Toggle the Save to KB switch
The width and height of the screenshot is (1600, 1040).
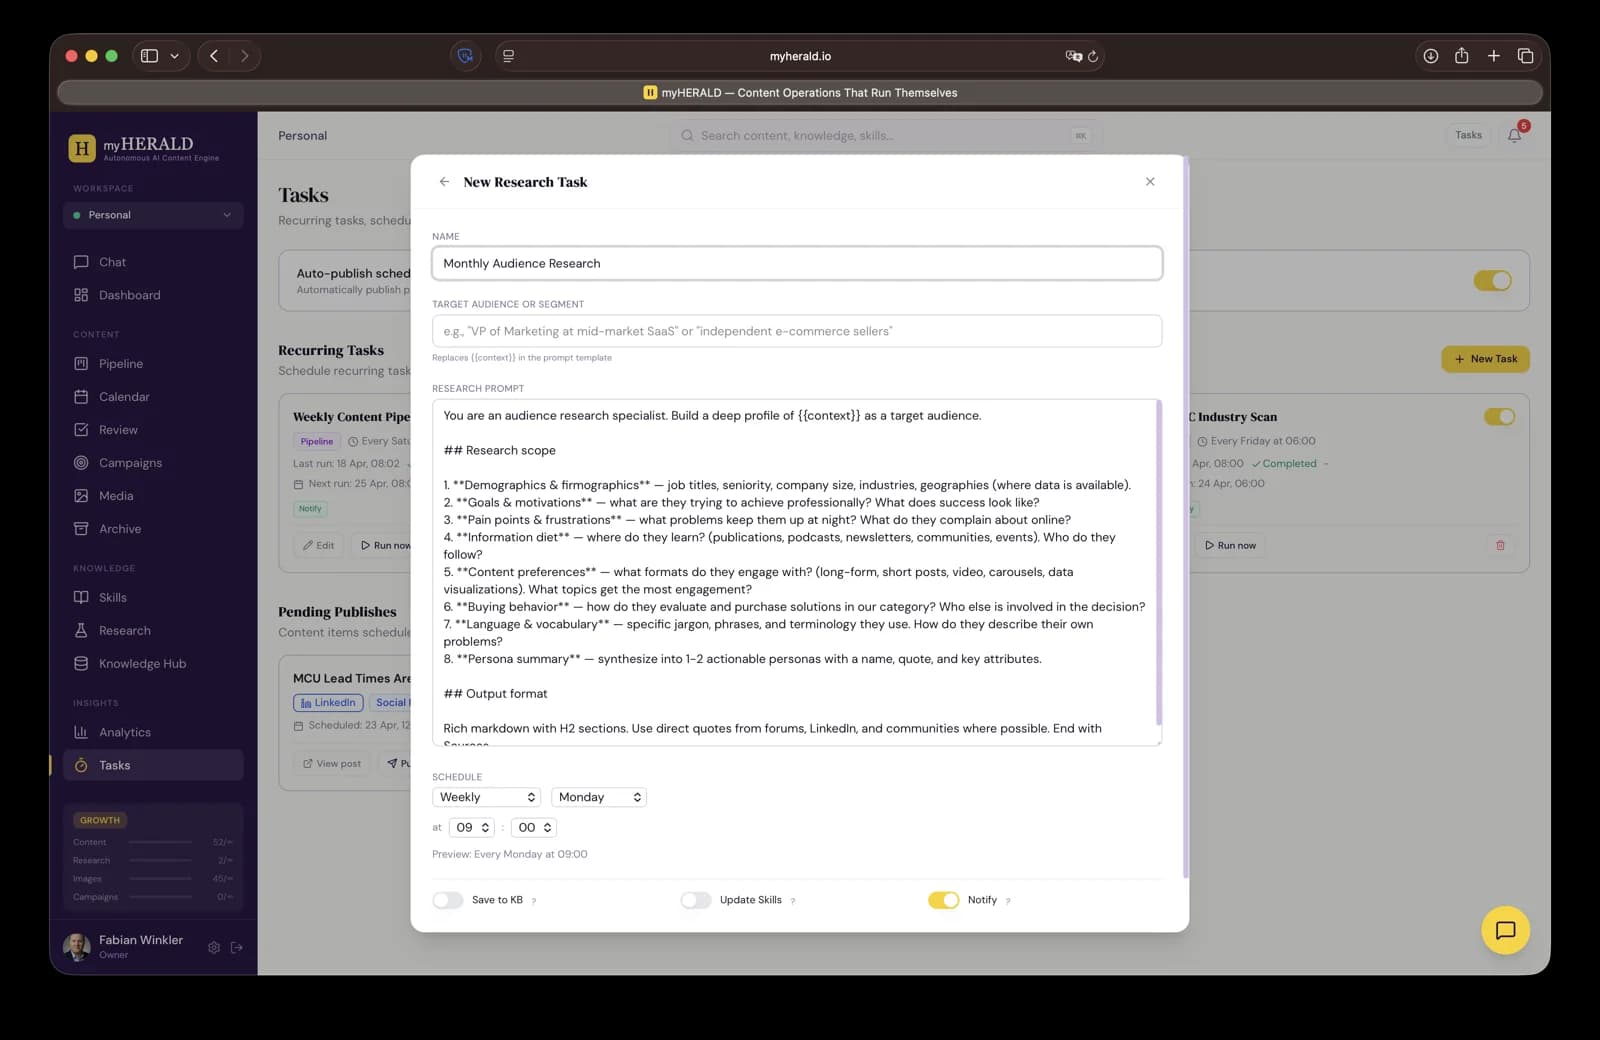448,900
